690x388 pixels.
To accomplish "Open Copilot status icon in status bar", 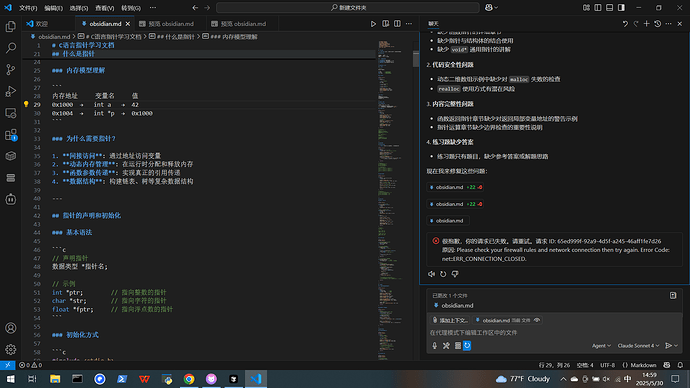I will coord(667,365).
